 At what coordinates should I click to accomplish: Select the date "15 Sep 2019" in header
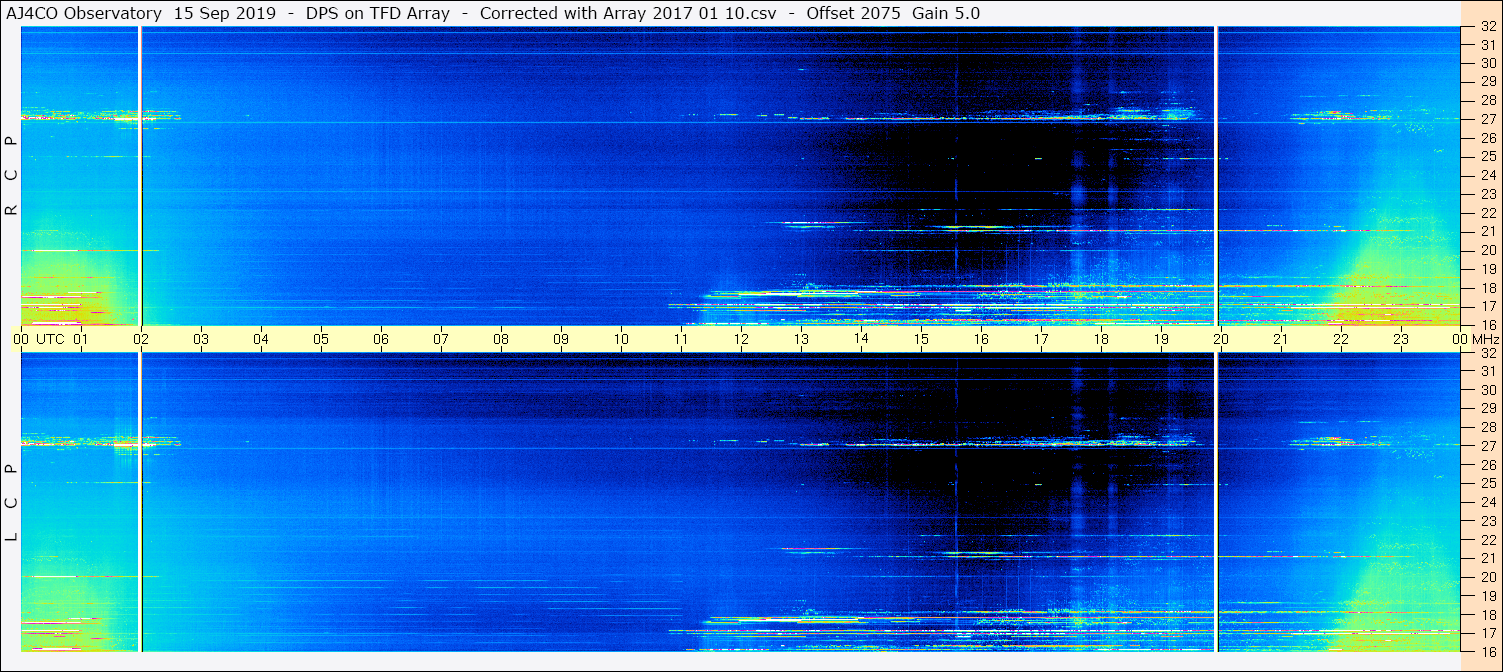[x=226, y=13]
